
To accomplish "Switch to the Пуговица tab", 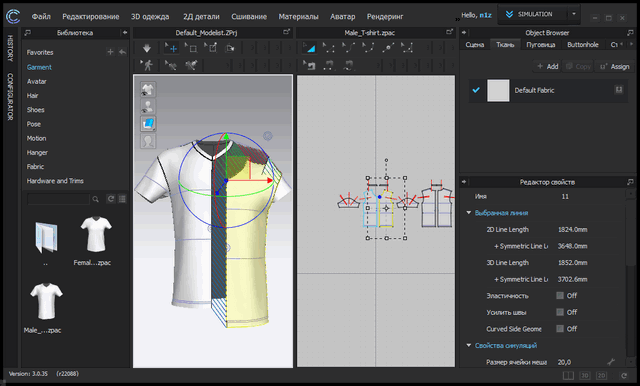I will [540, 44].
